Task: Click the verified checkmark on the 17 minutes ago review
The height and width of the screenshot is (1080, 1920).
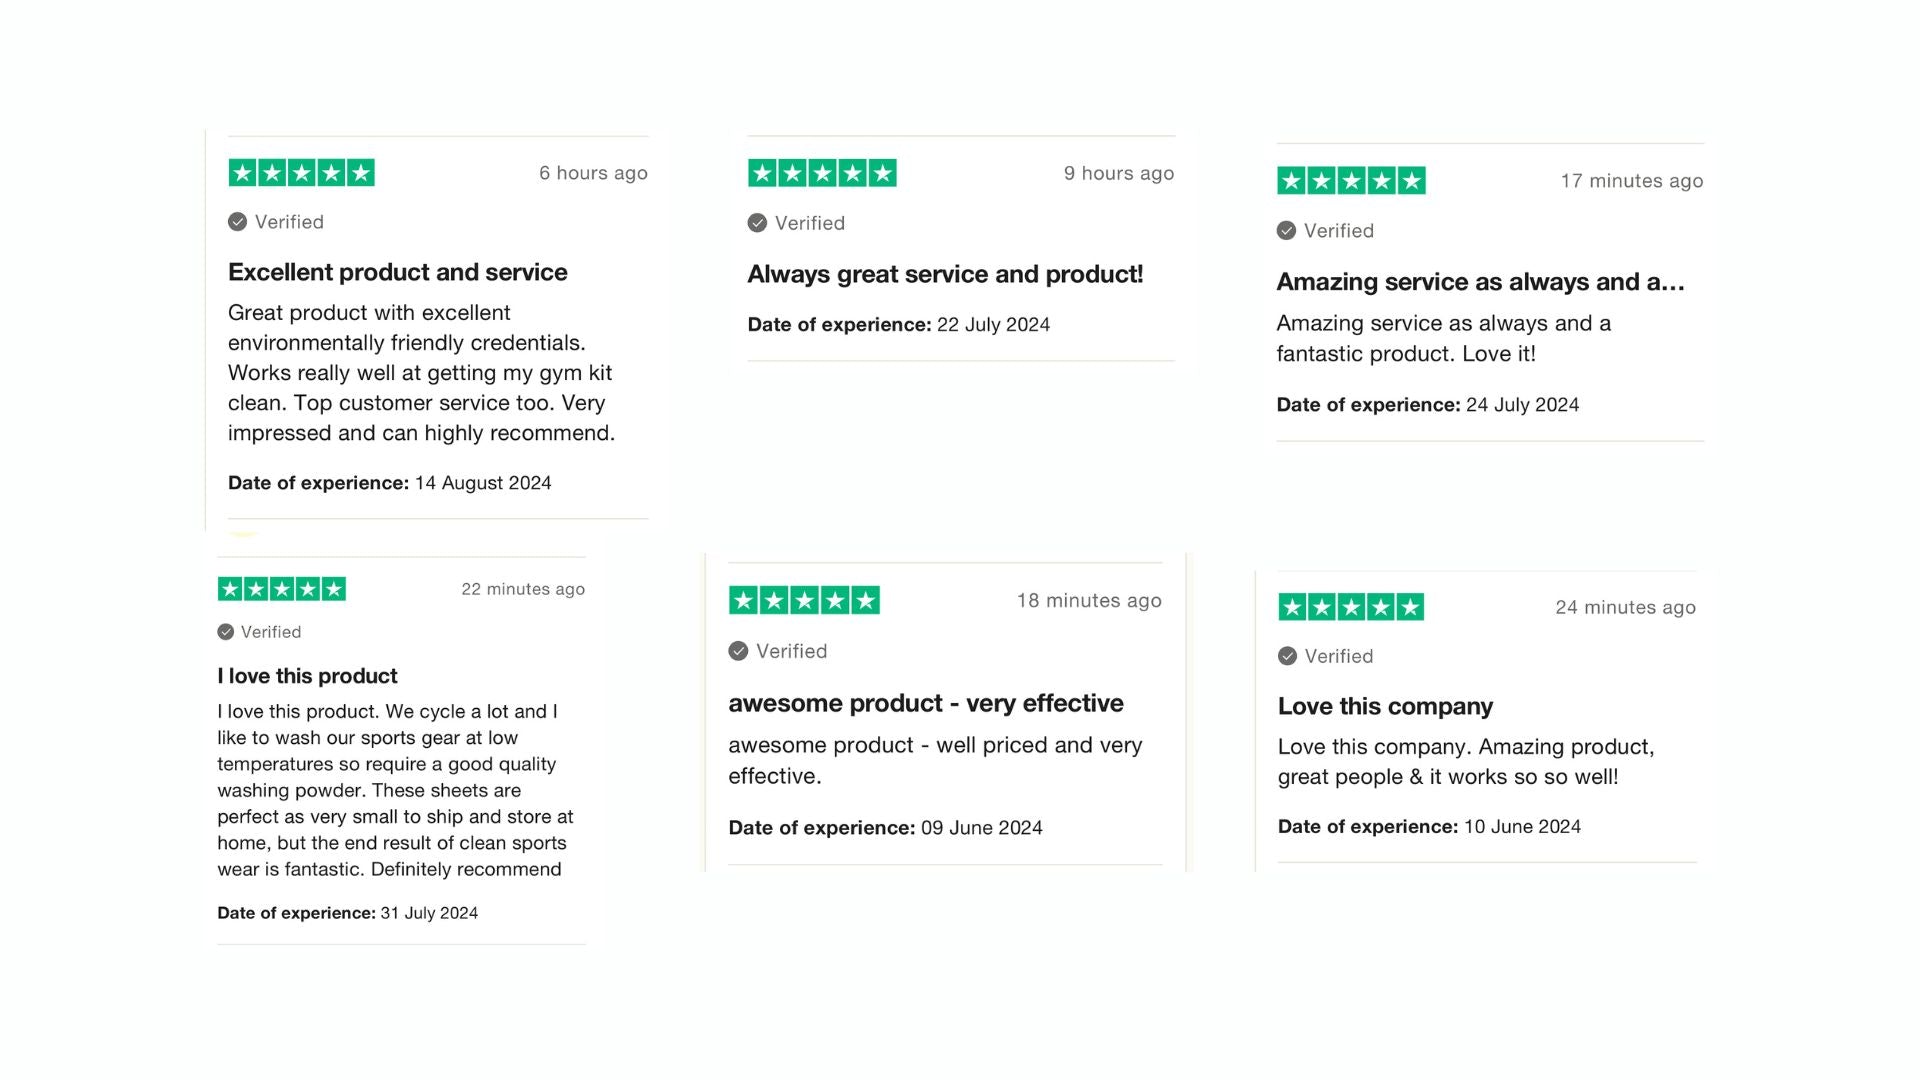Action: (x=1286, y=231)
